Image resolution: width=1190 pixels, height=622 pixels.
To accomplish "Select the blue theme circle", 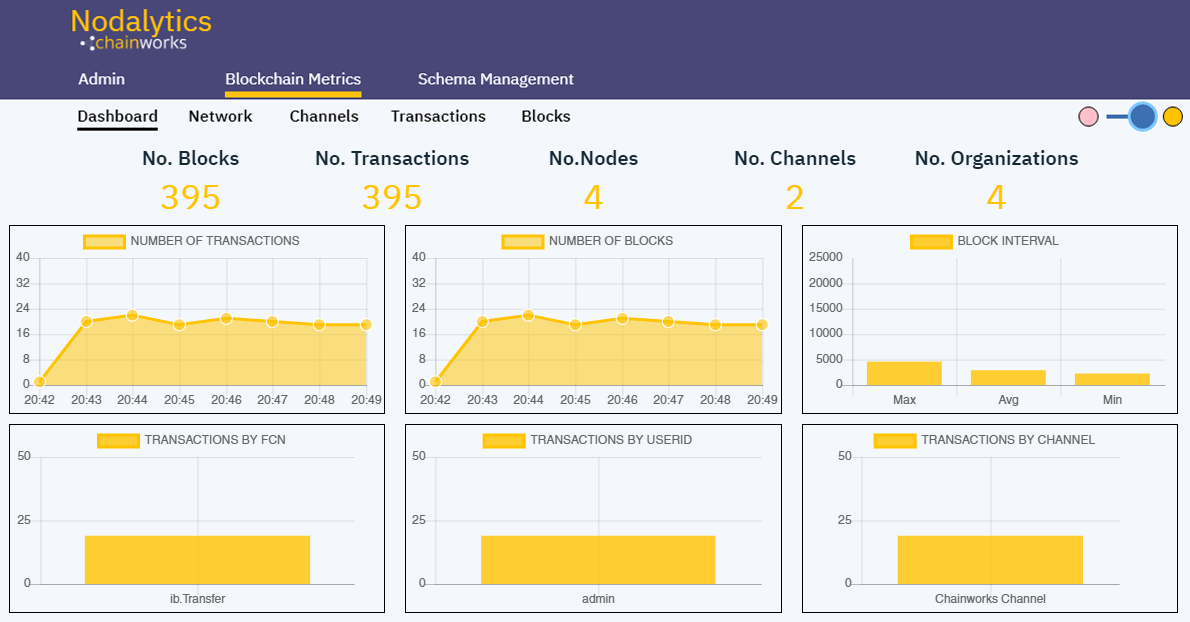I will 1143,117.
